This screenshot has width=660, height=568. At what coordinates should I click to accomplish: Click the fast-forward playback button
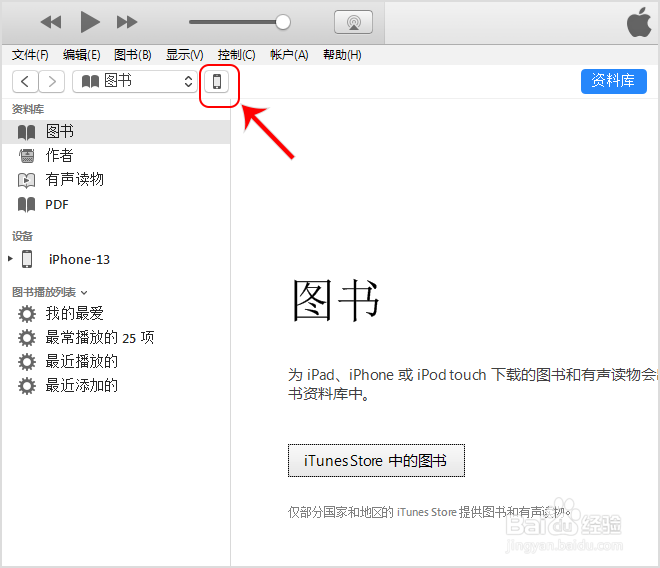tap(127, 22)
